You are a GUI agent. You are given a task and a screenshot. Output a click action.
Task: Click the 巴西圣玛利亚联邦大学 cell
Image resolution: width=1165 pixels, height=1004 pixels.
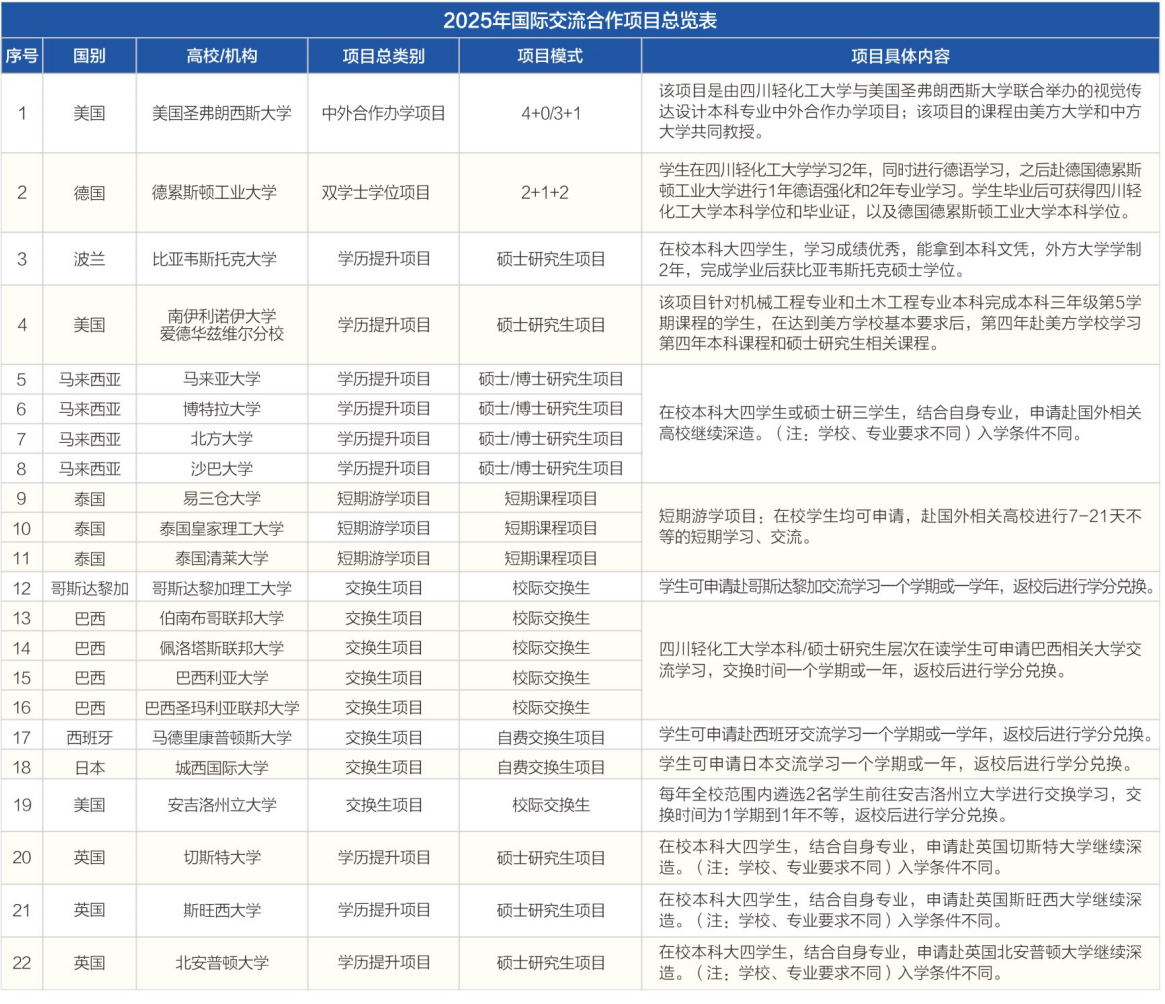tap(222, 707)
